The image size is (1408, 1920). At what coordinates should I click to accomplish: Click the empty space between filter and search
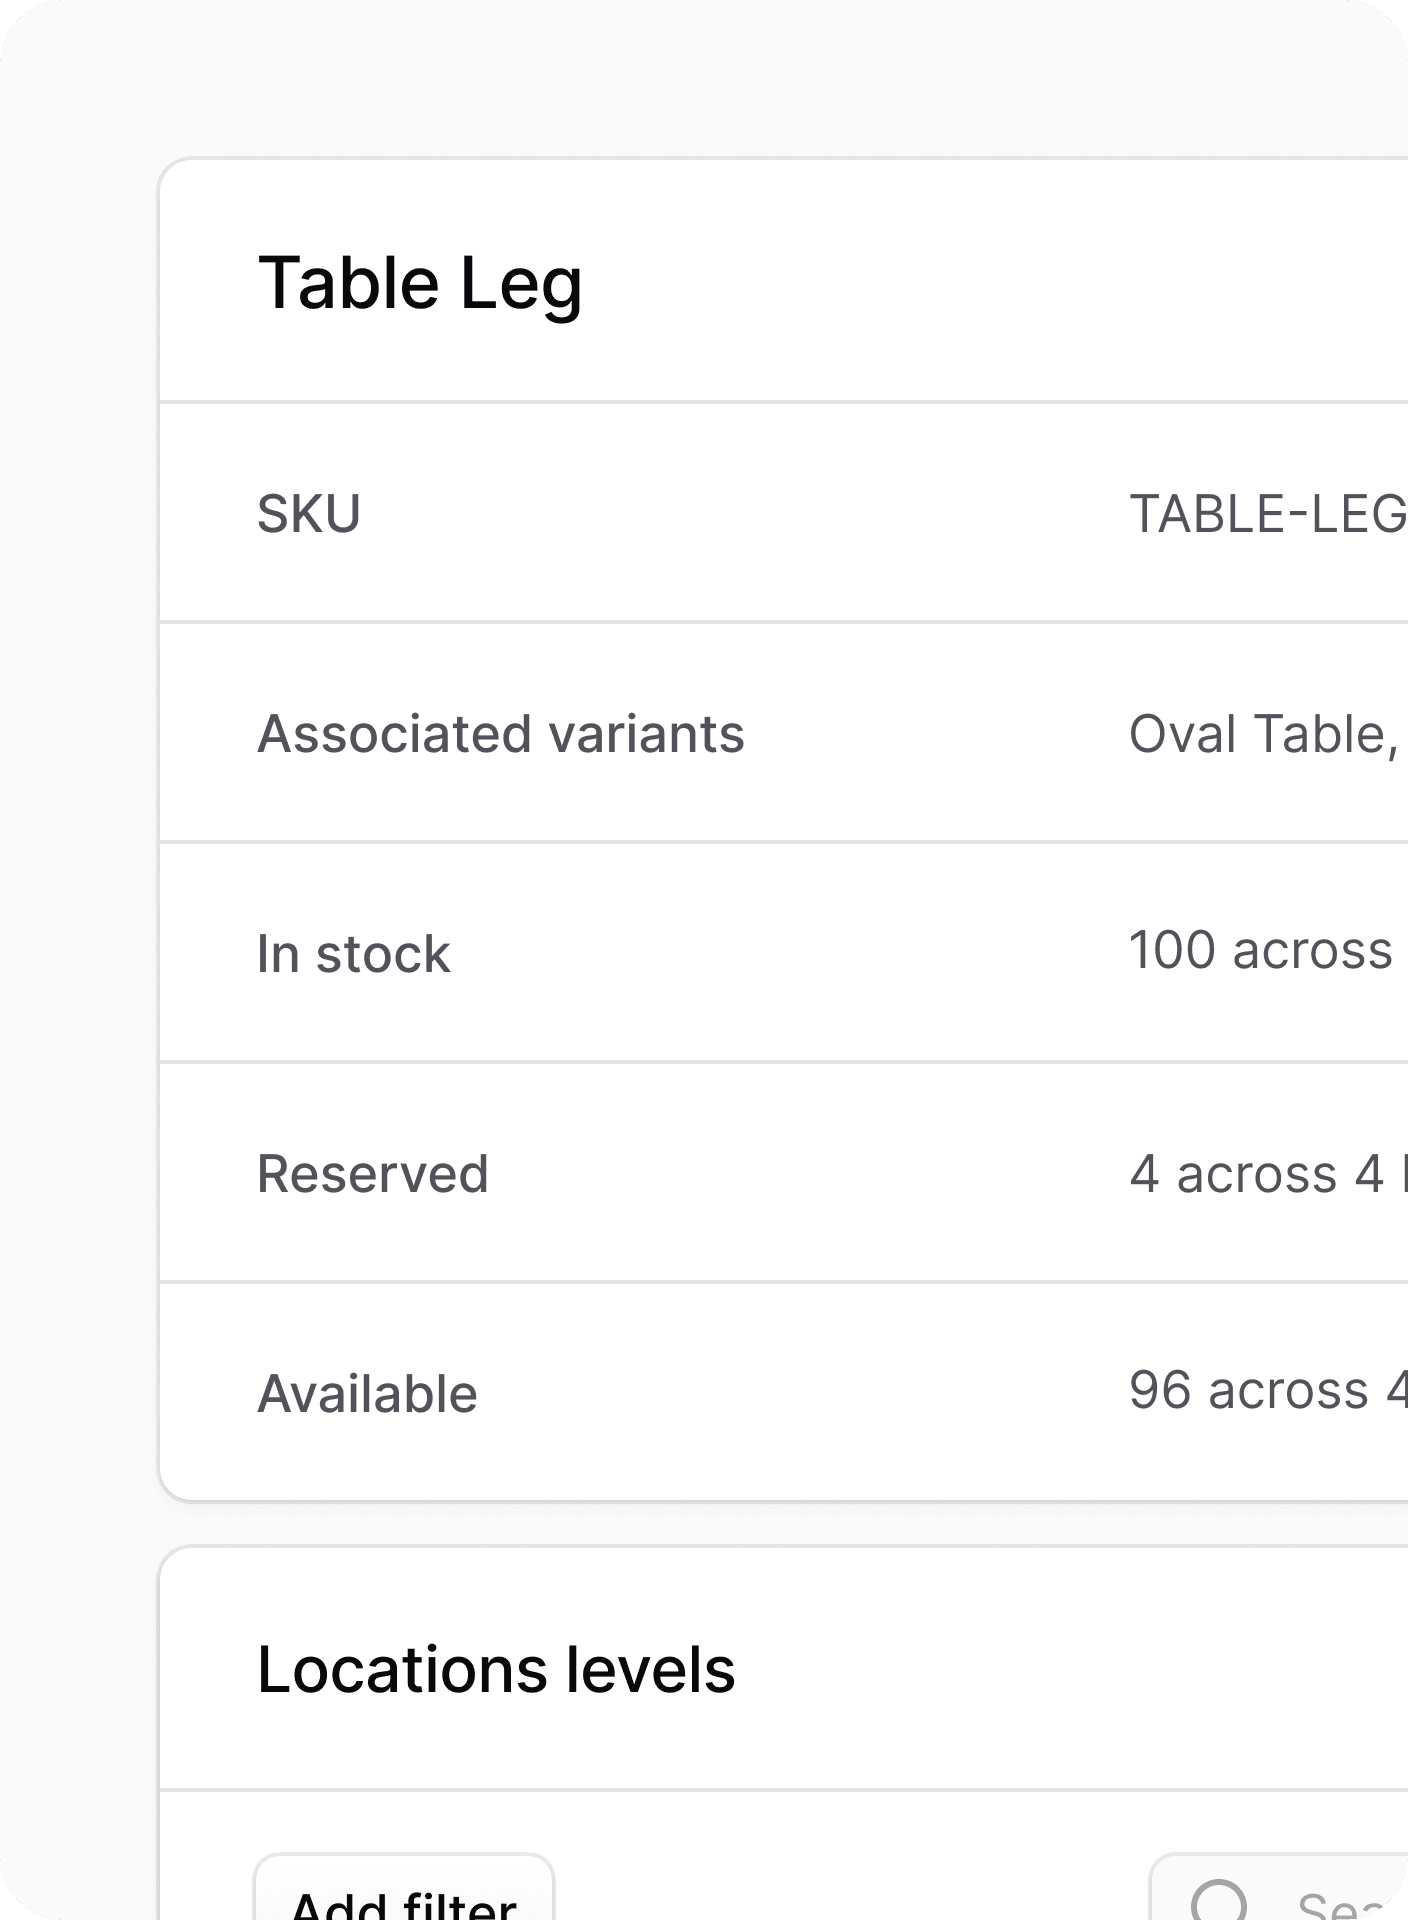click(x=850, y=1890)
